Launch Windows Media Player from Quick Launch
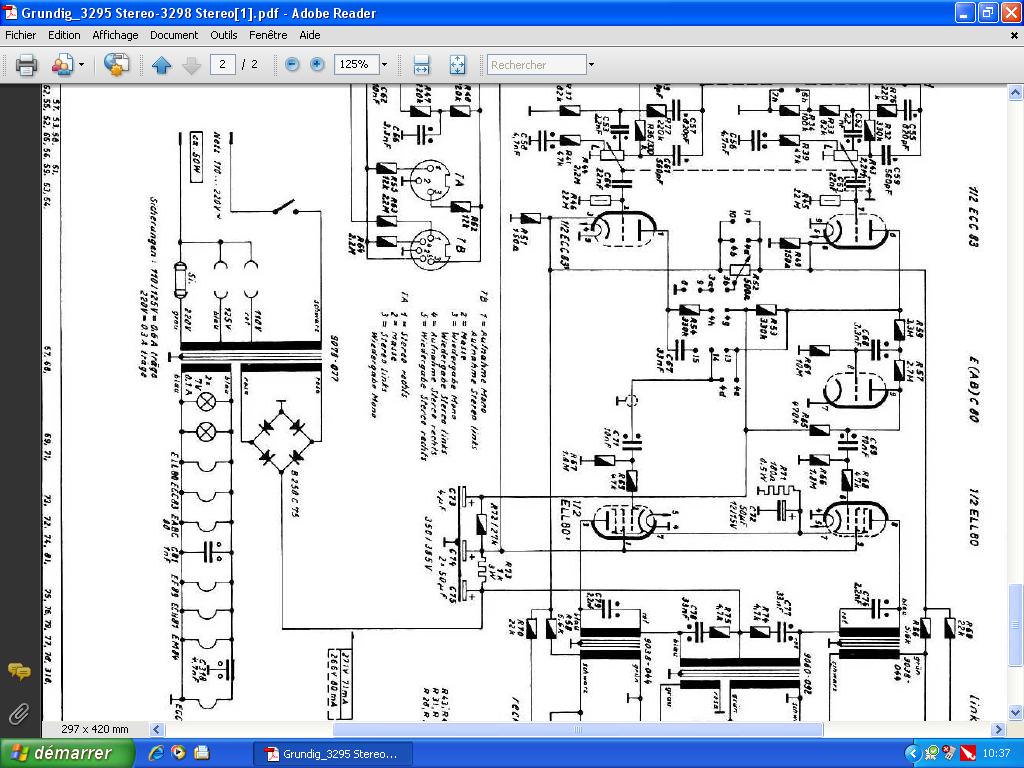Image resolution: width=1024 pixels, height=768 pixels. point(178,753)
